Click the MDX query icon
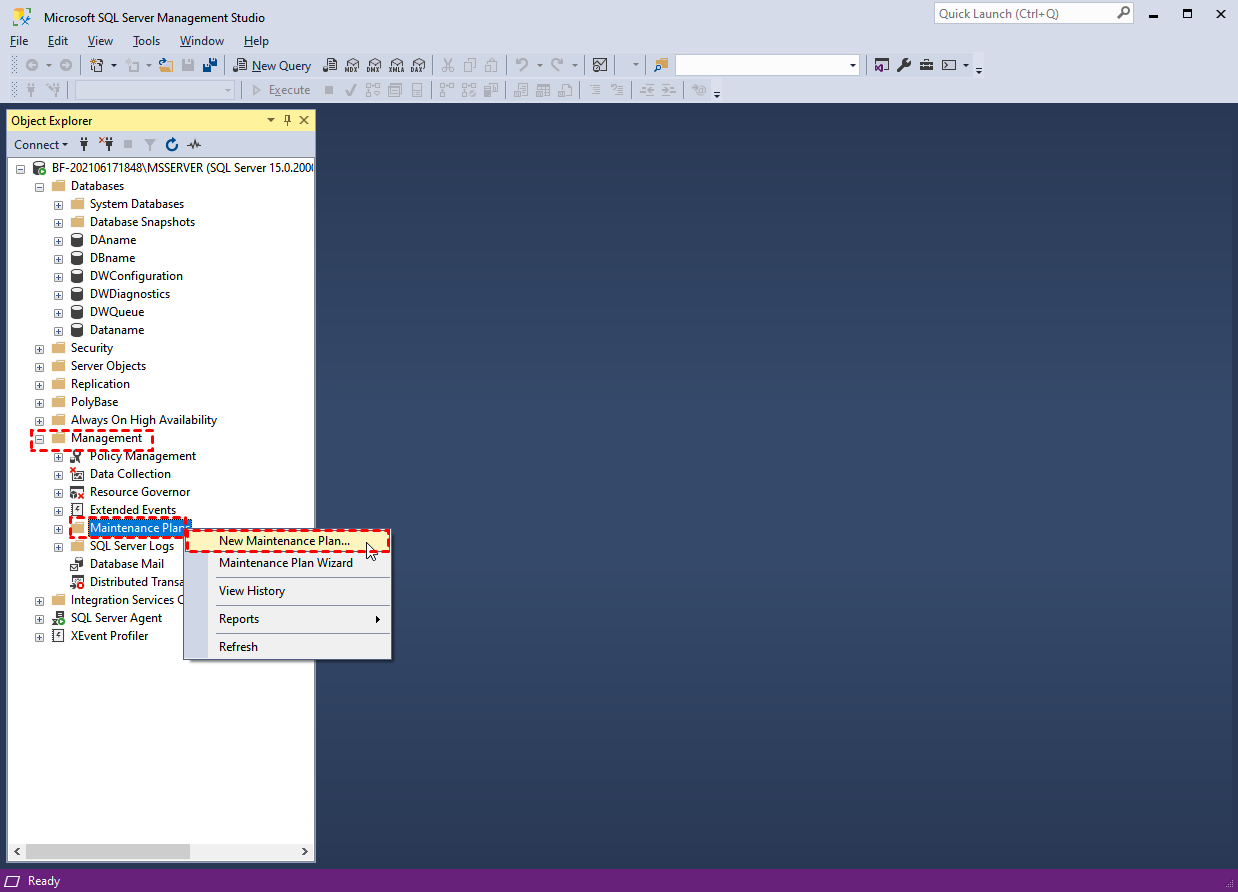 coord(351,65)
